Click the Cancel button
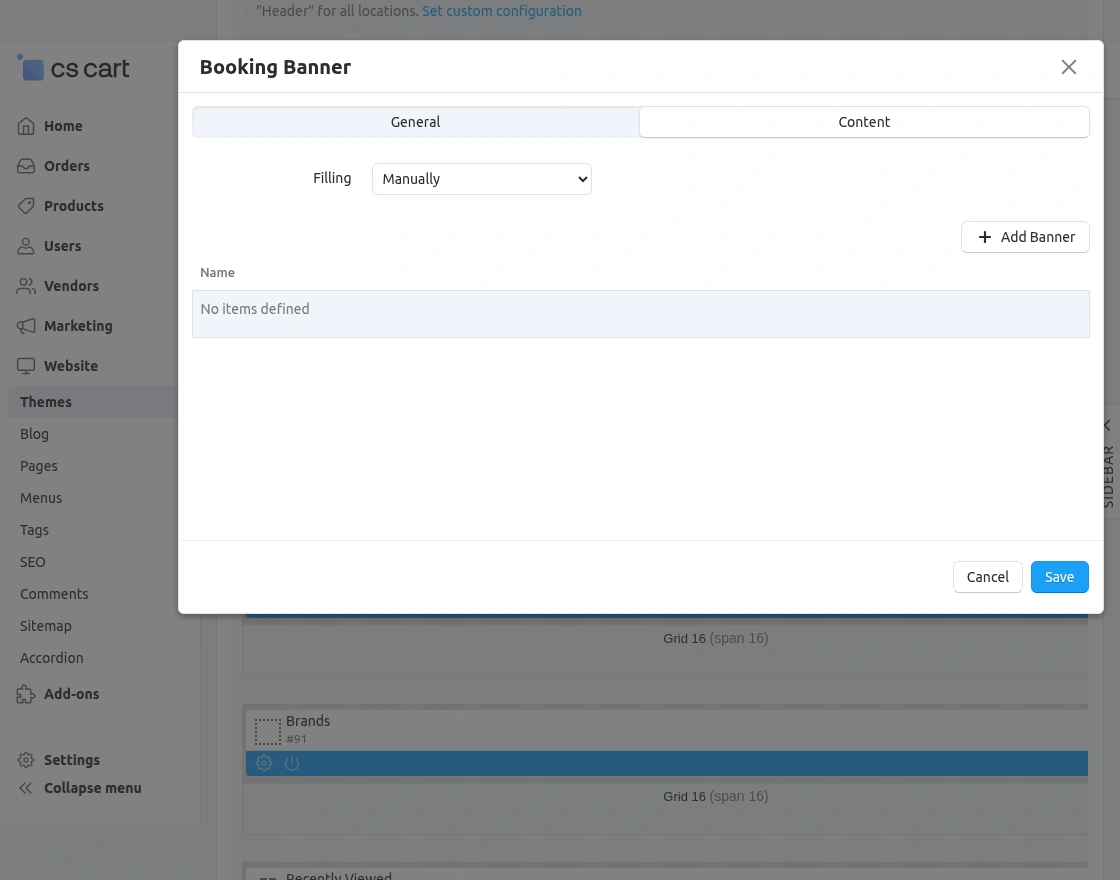 click(988, 577)
